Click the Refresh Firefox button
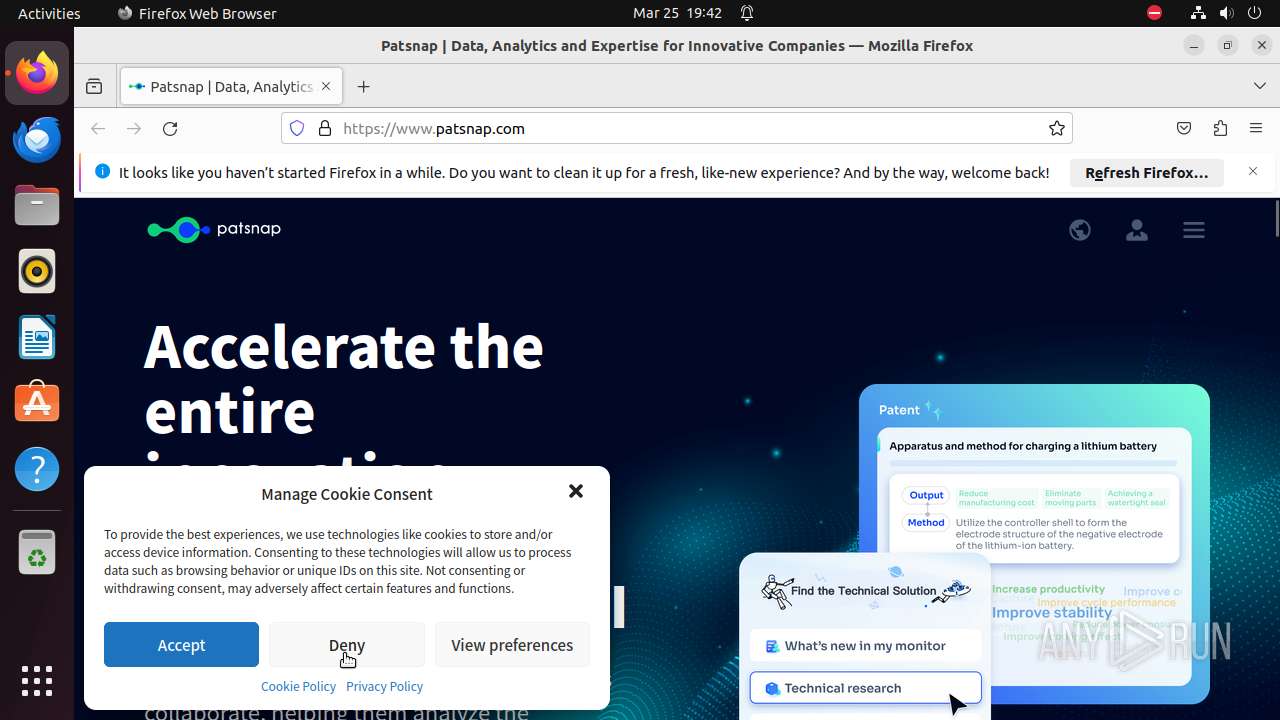The height and width of the screenshot is (720, 1280). click(x=1147, y=173)
